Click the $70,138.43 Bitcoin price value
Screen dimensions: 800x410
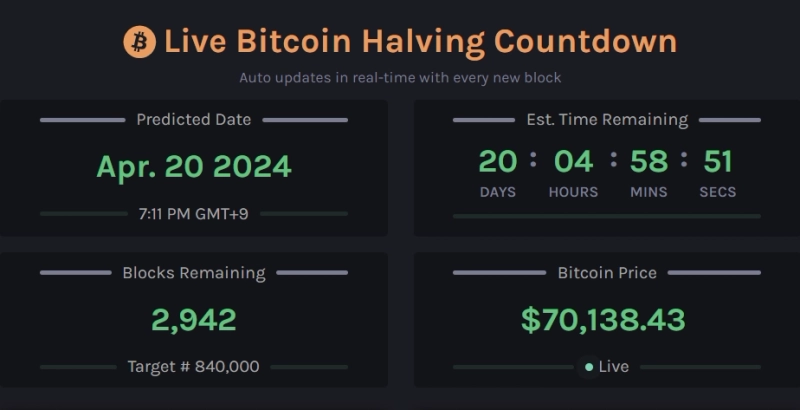pos(603,320)
